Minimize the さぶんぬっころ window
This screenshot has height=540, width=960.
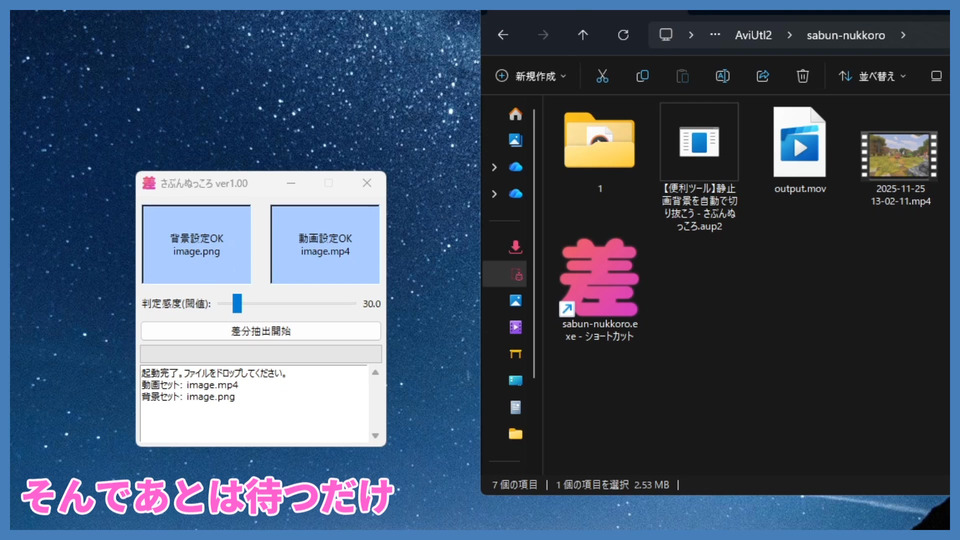click(x=291, y=183)
